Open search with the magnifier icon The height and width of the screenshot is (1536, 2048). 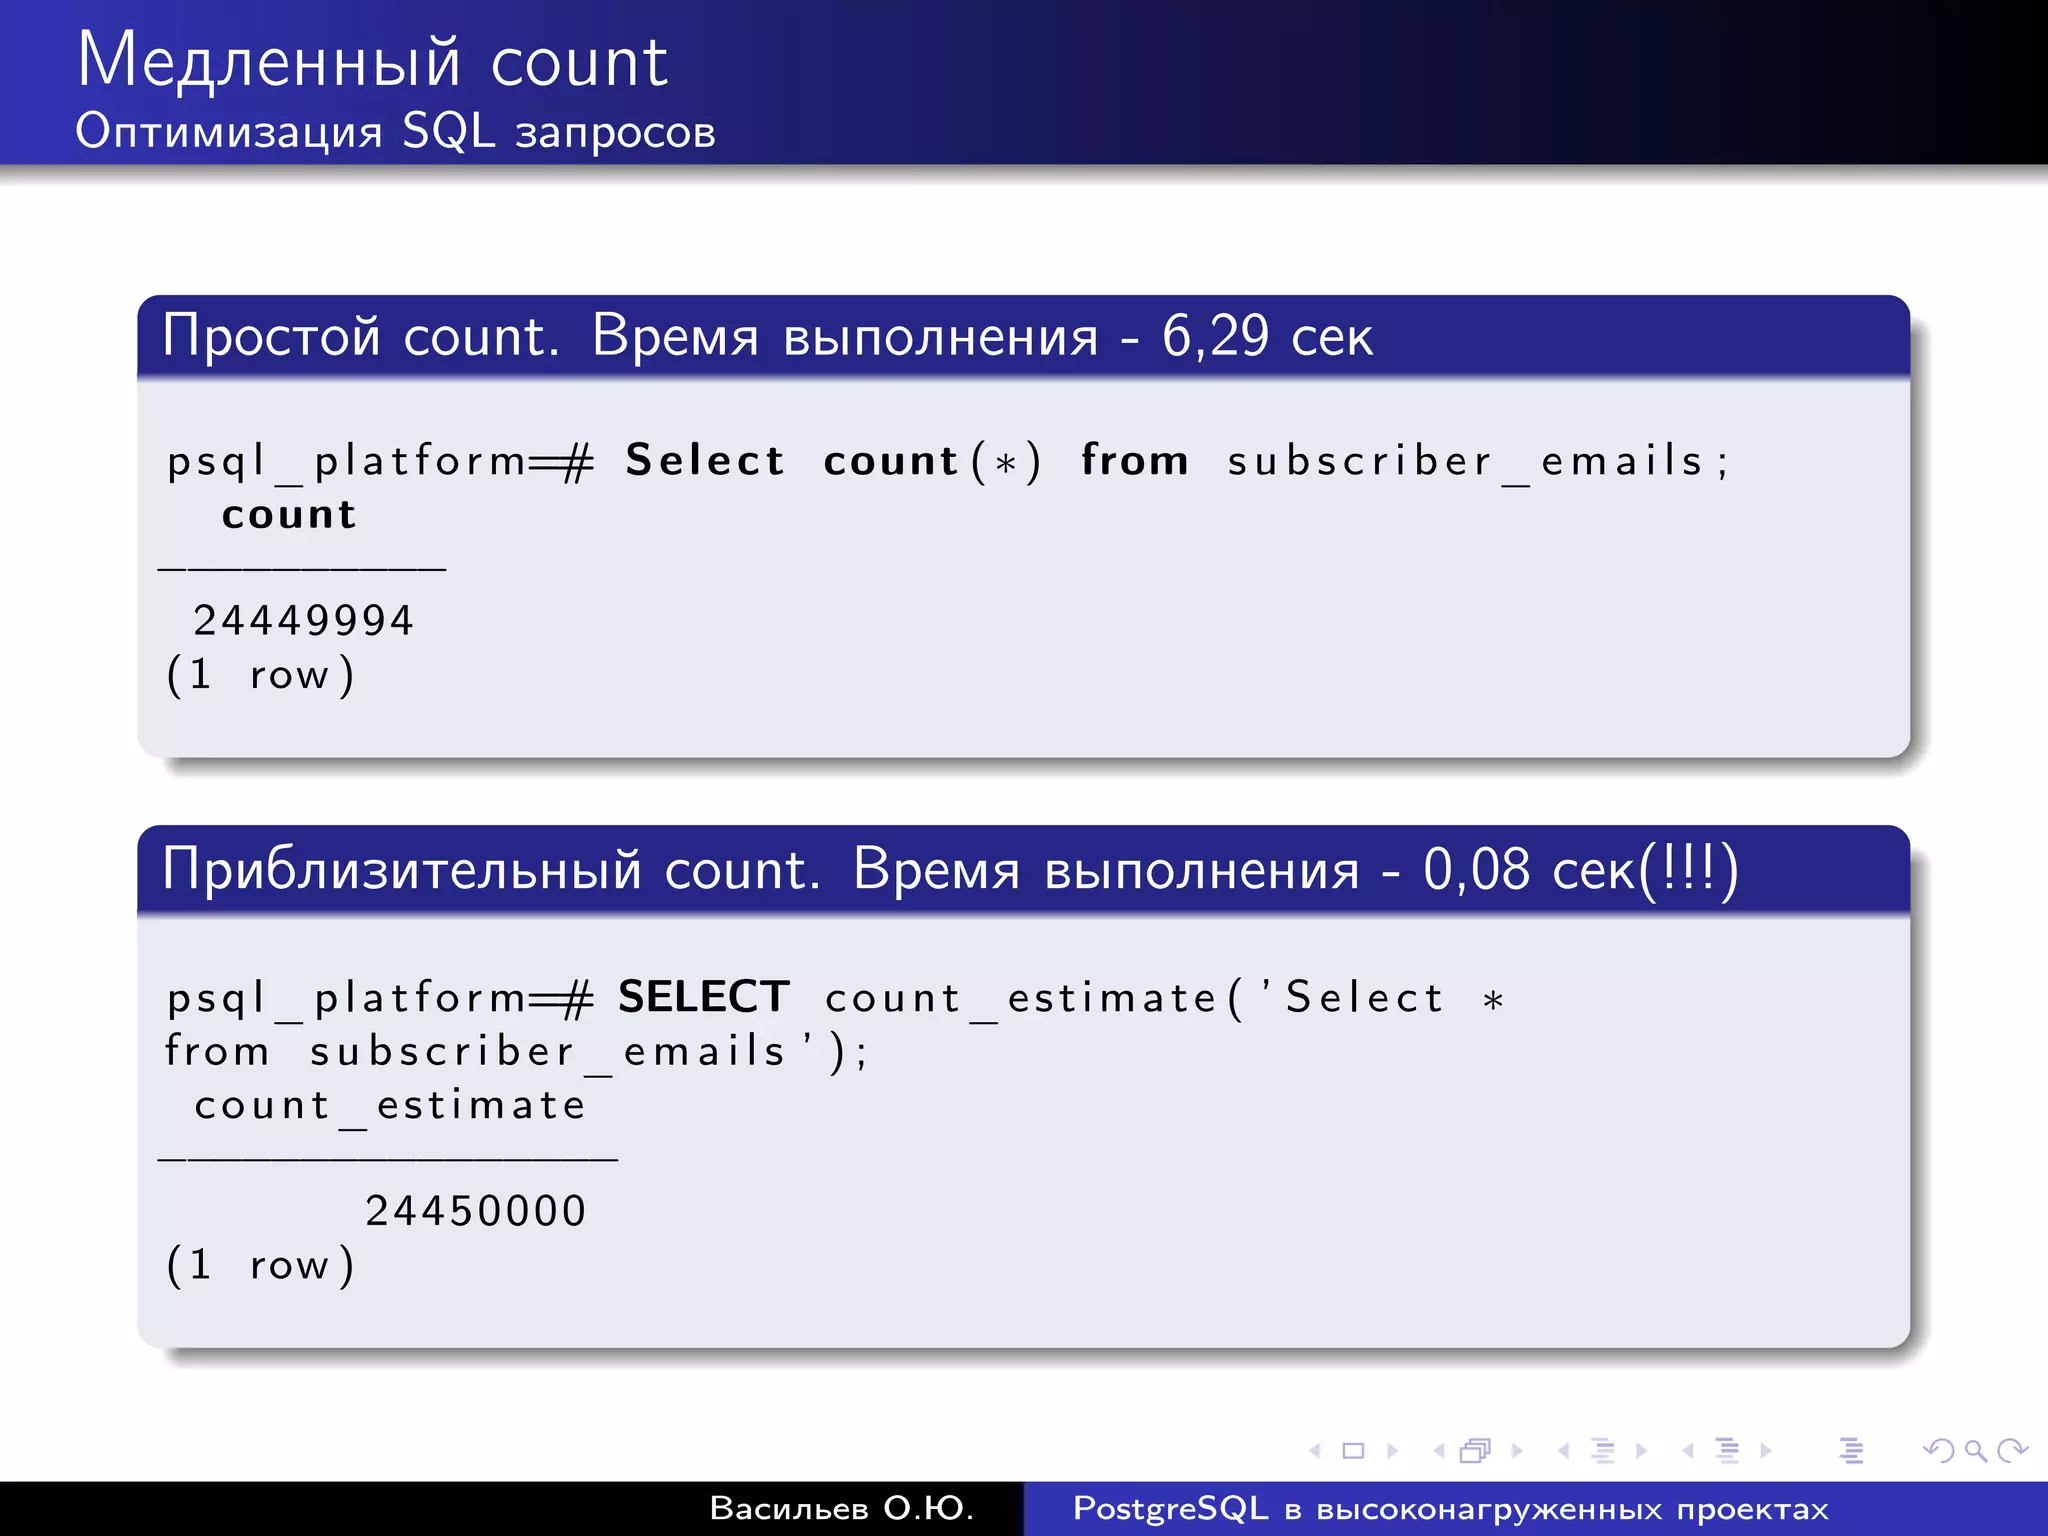pyautogui.click(x=1975, y=1450)
